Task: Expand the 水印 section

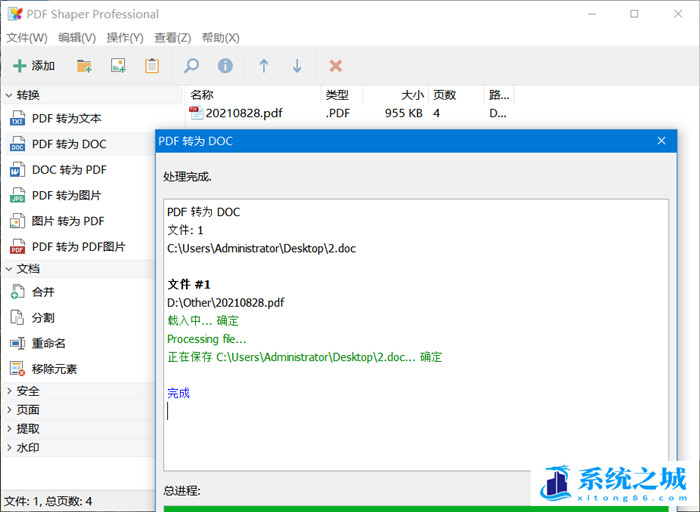Action: point(8,447)
